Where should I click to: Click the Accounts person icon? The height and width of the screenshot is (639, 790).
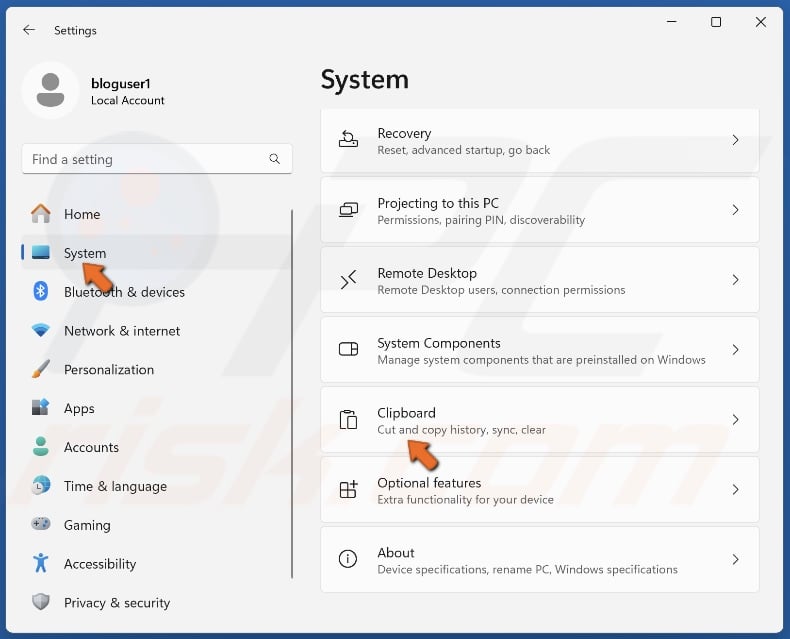click(x=41, y=446)
